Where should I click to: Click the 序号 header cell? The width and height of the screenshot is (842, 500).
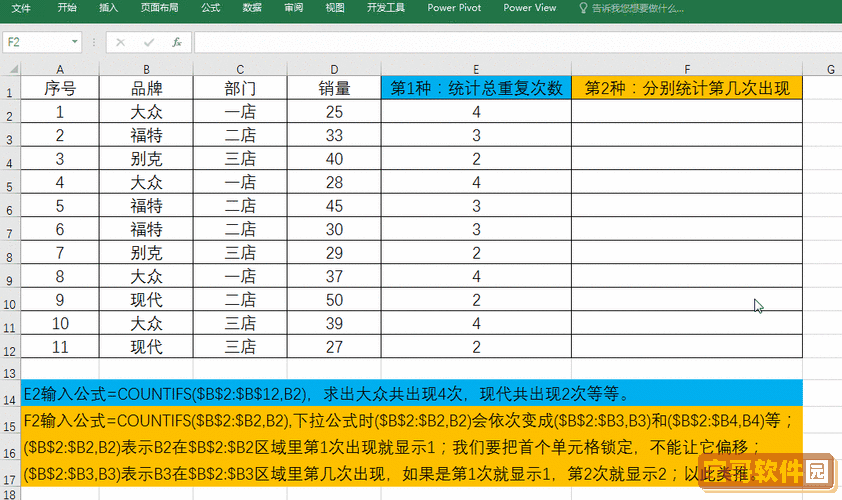click(x=60, y=88)
